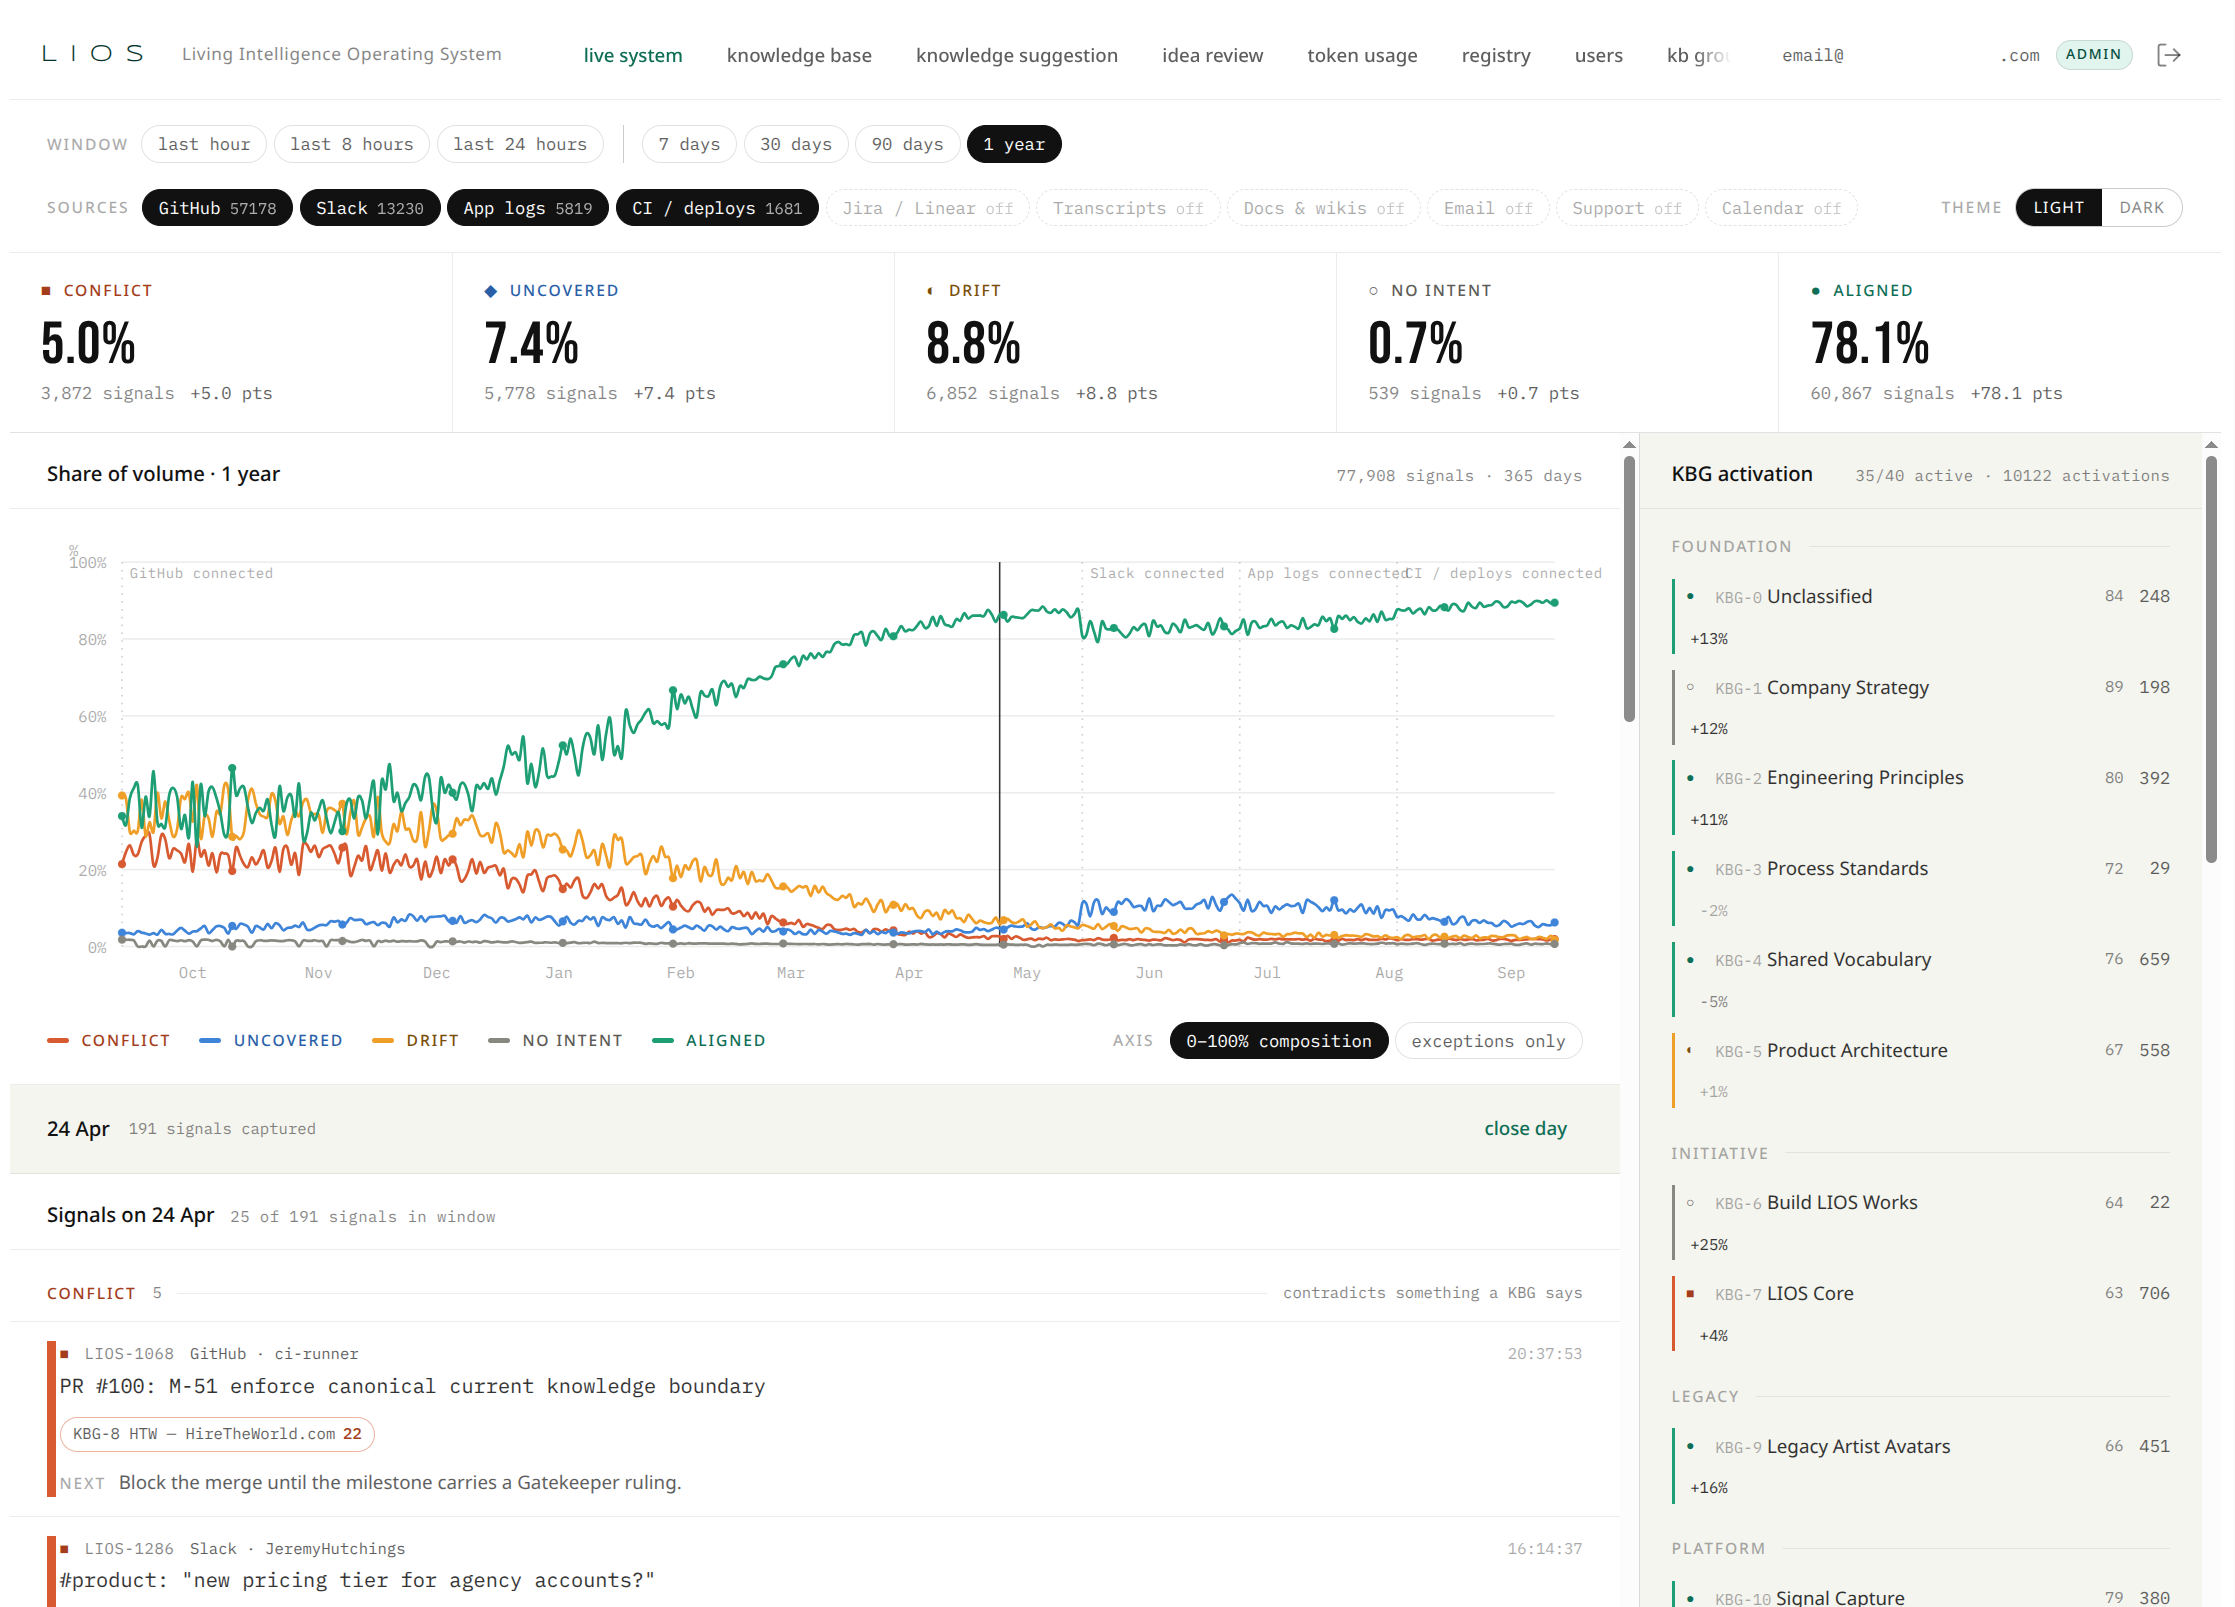Click the logout icon in header
The height and width of the screenshot is (1607, 2235).
point(2168,55)
